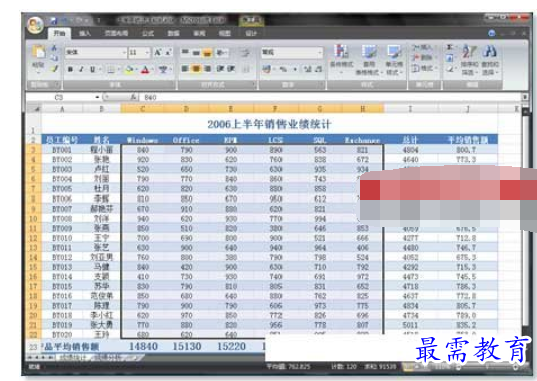The image size is (537, 381).
Task: Switch to the Design ribbon tab
Action: (251, 33)
